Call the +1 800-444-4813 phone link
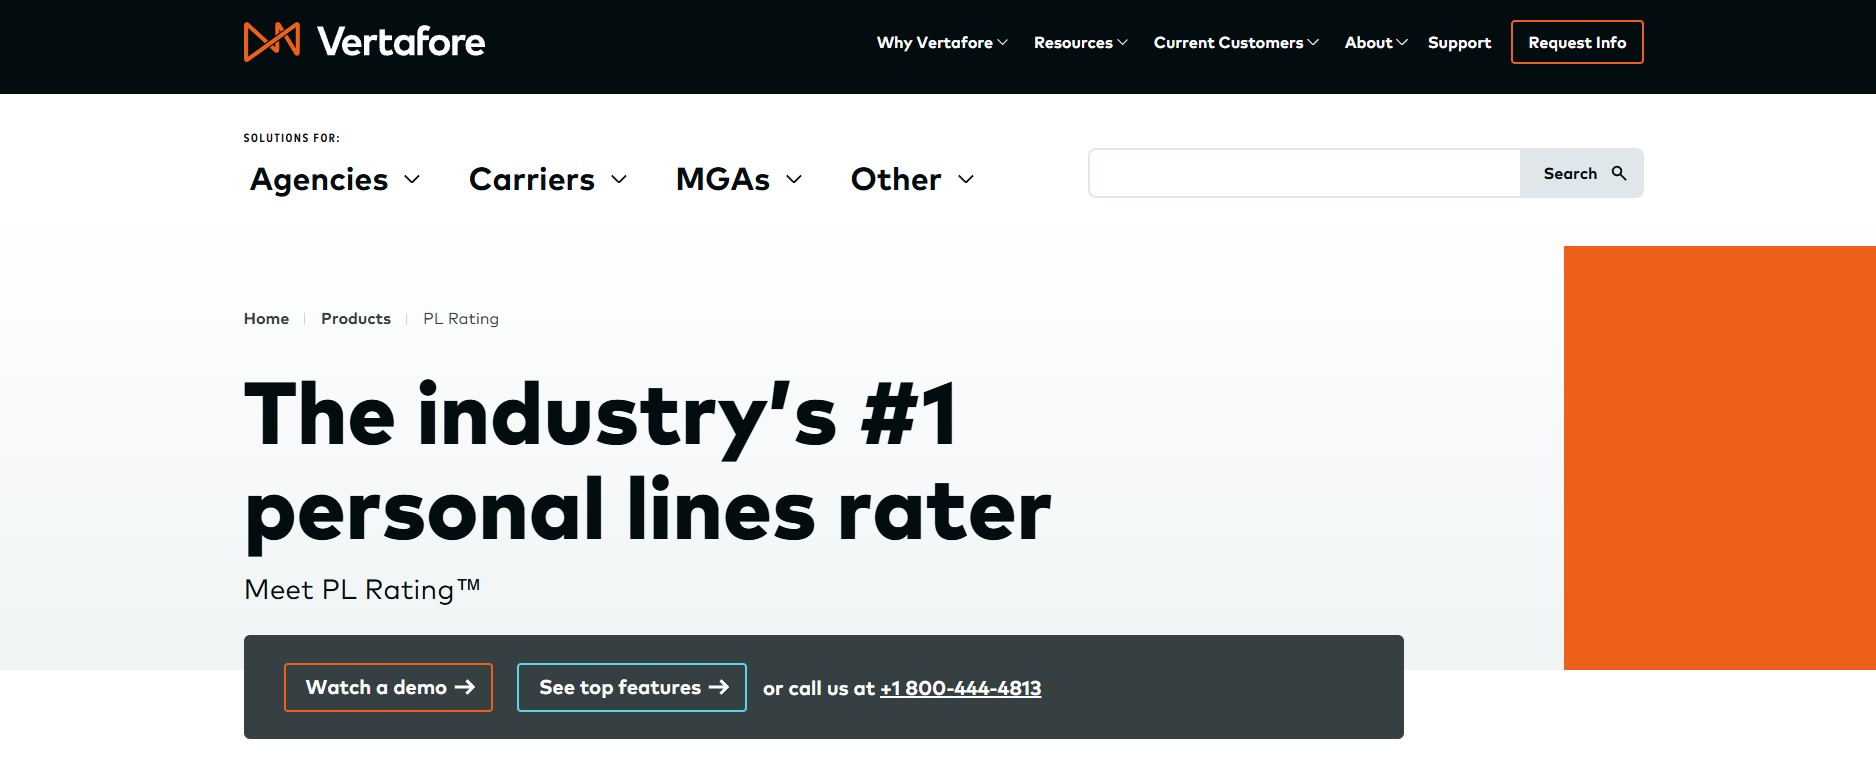The width and height of the screenshot is (1876, 774). (960, 688)
